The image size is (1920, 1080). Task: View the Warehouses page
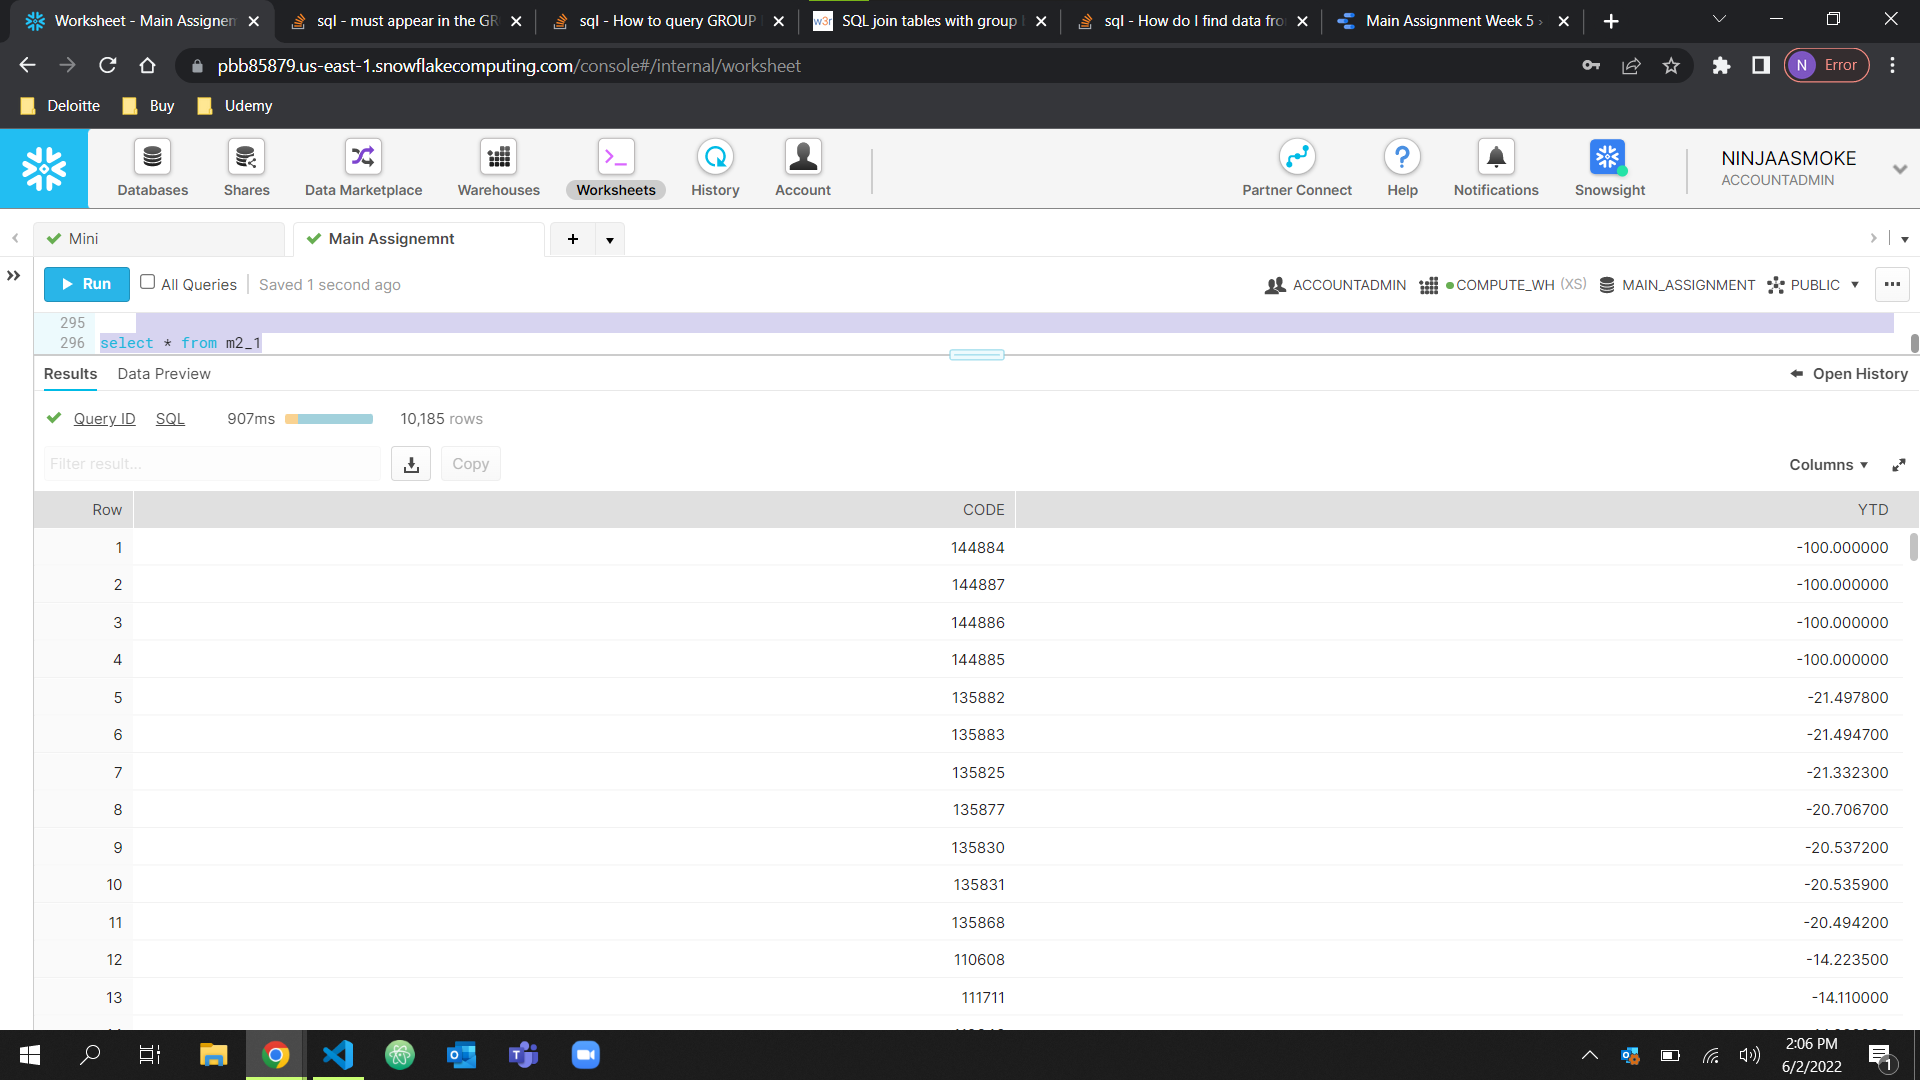pos(498,168)
